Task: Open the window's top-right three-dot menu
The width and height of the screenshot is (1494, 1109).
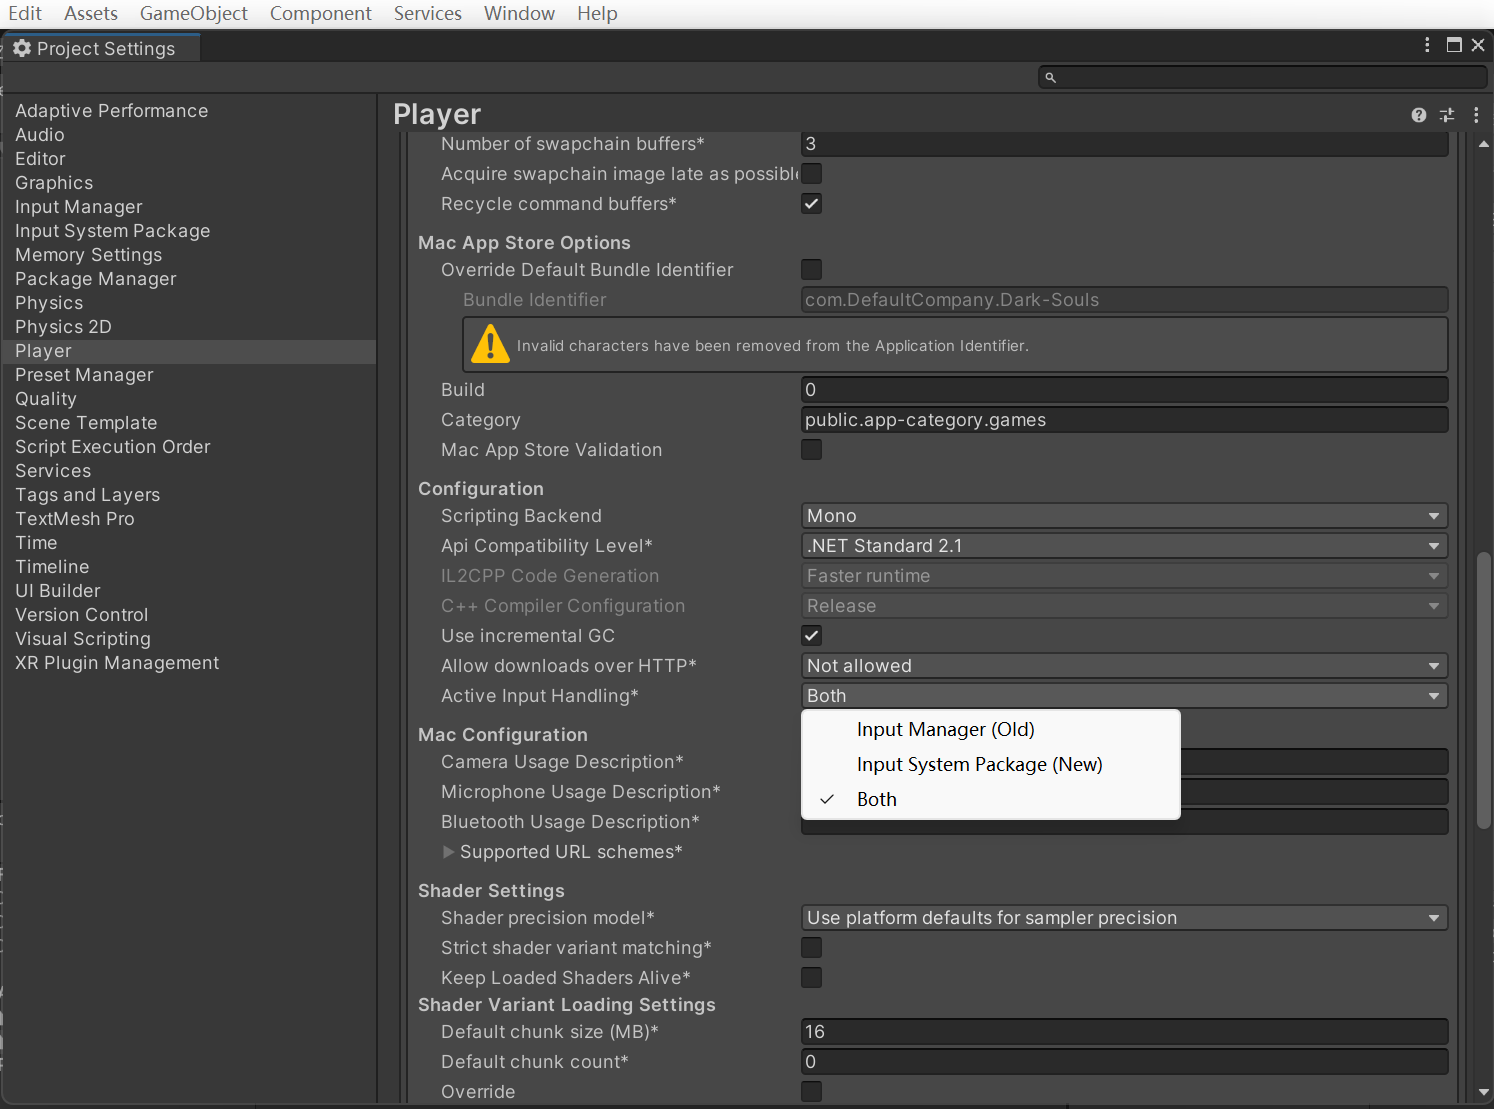Action: pyautogui.click(x=1427, y=45)
